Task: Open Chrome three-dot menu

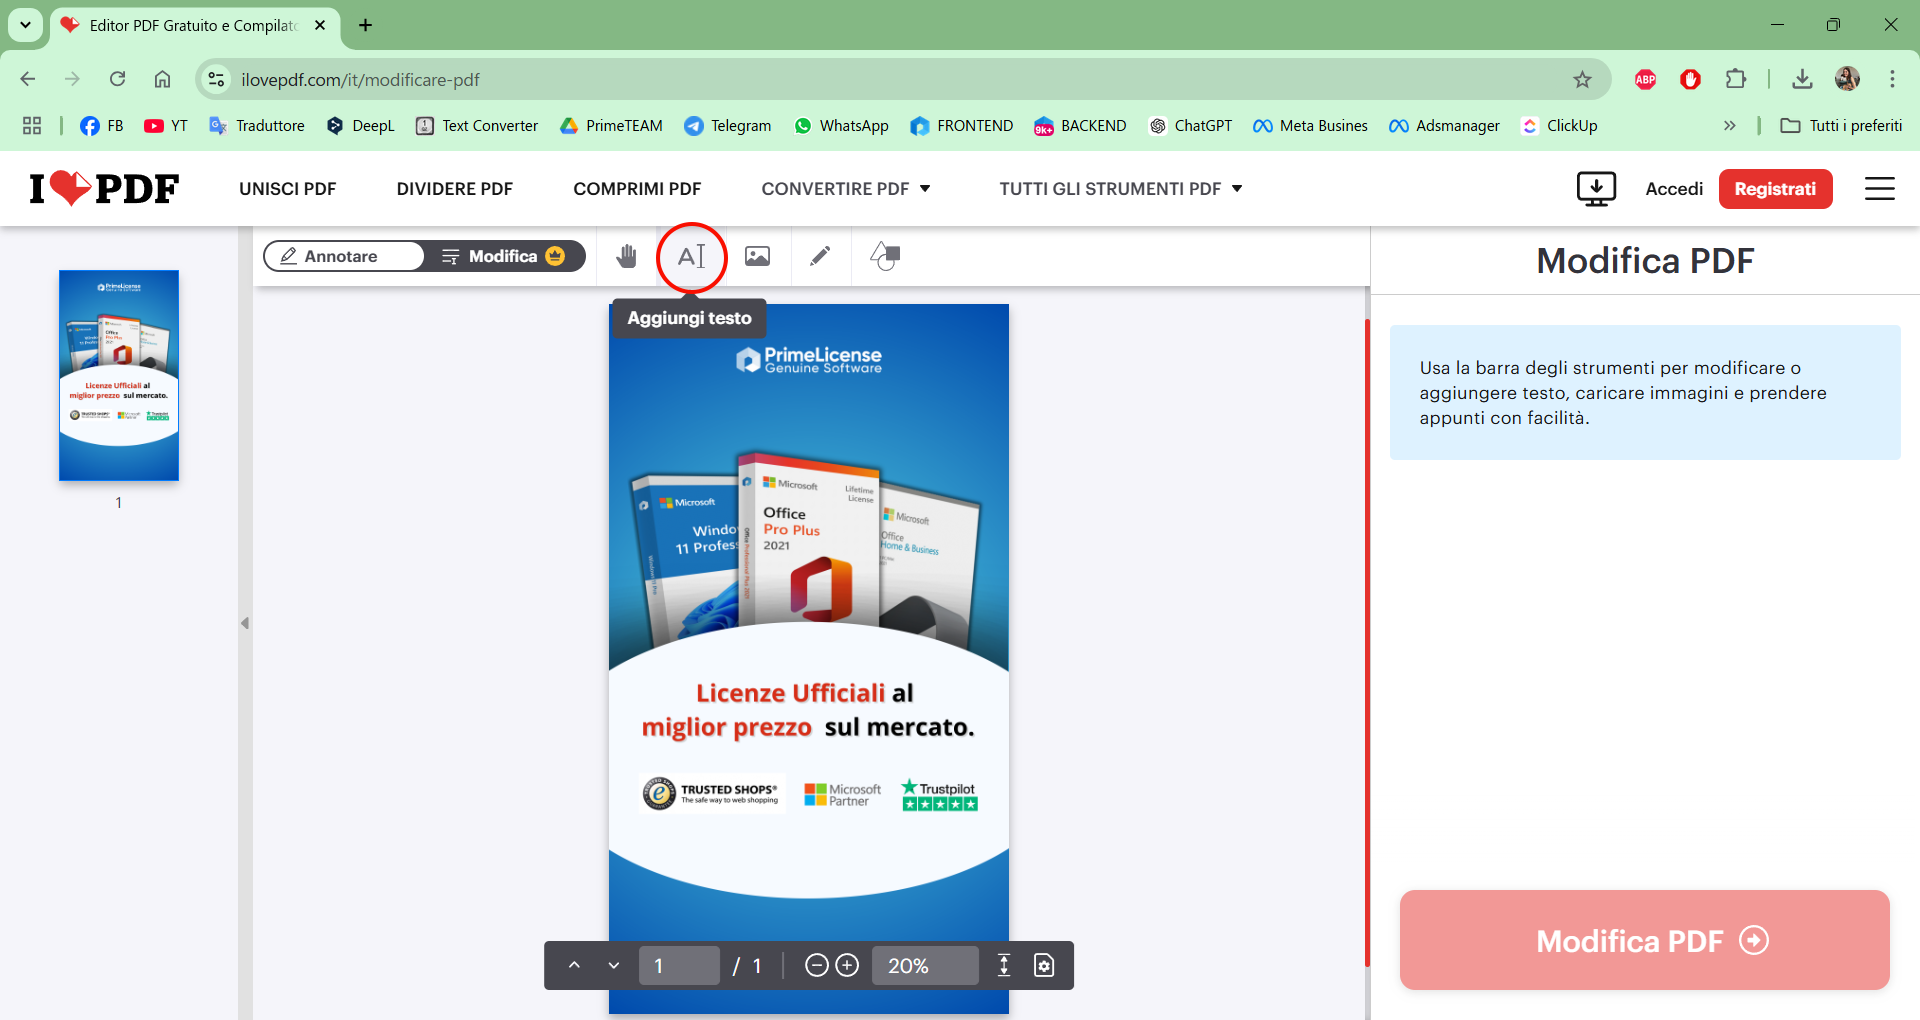Action: 1892,79
